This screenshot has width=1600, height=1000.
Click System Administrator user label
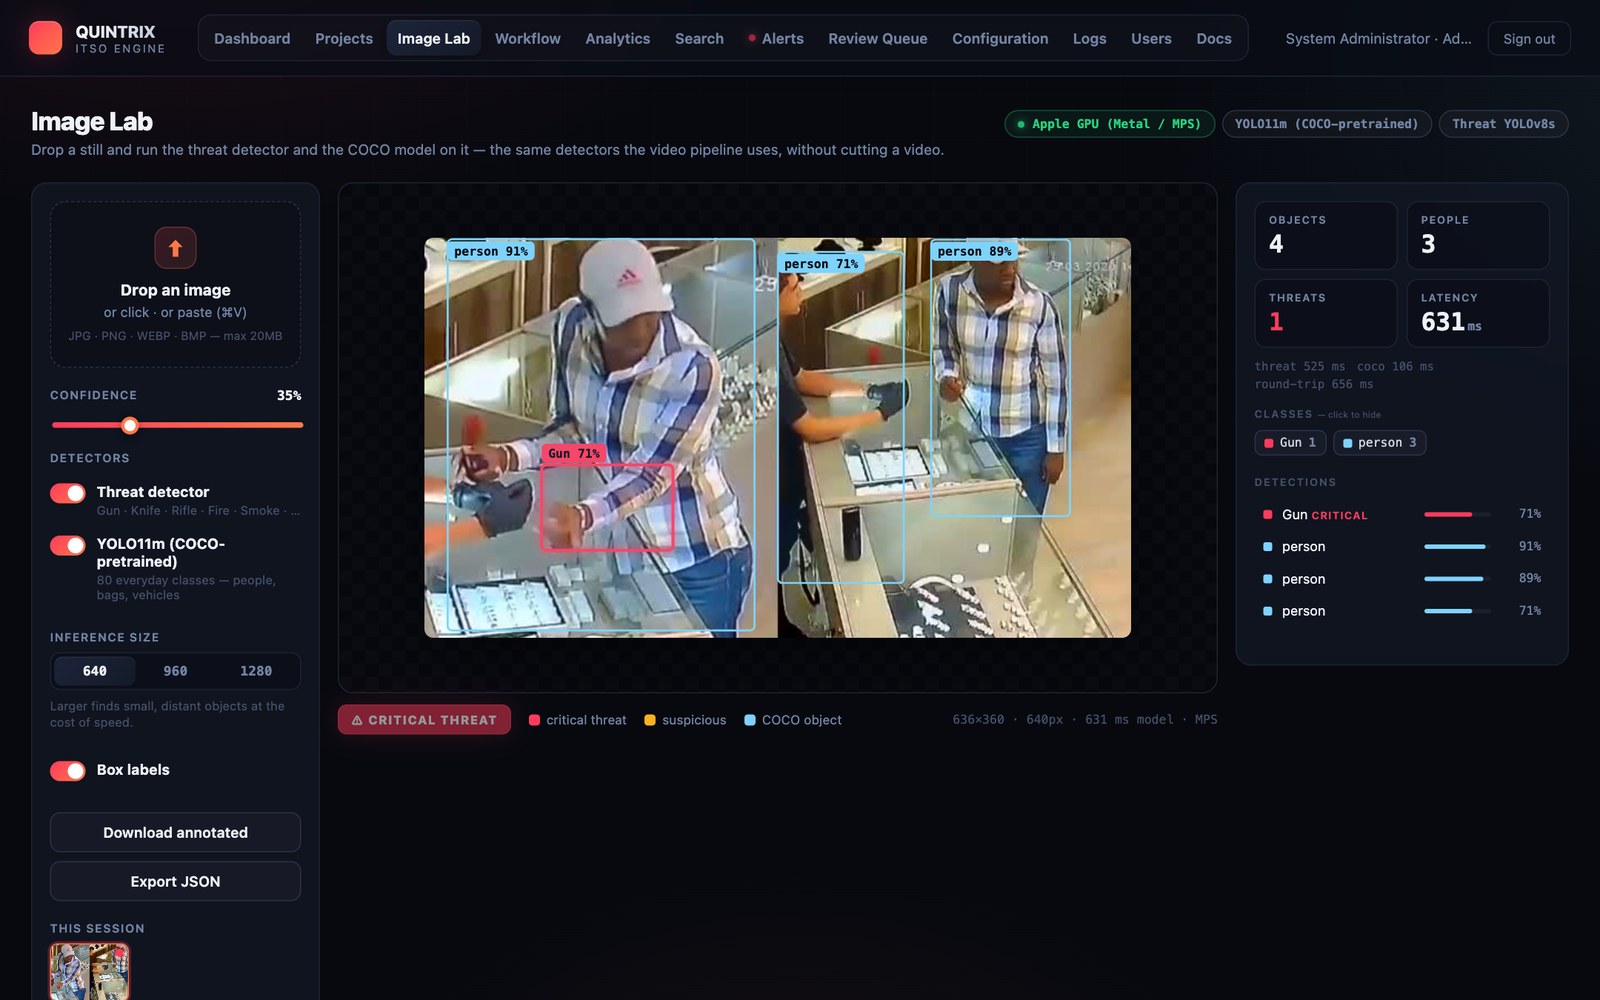click(1378, 38)
